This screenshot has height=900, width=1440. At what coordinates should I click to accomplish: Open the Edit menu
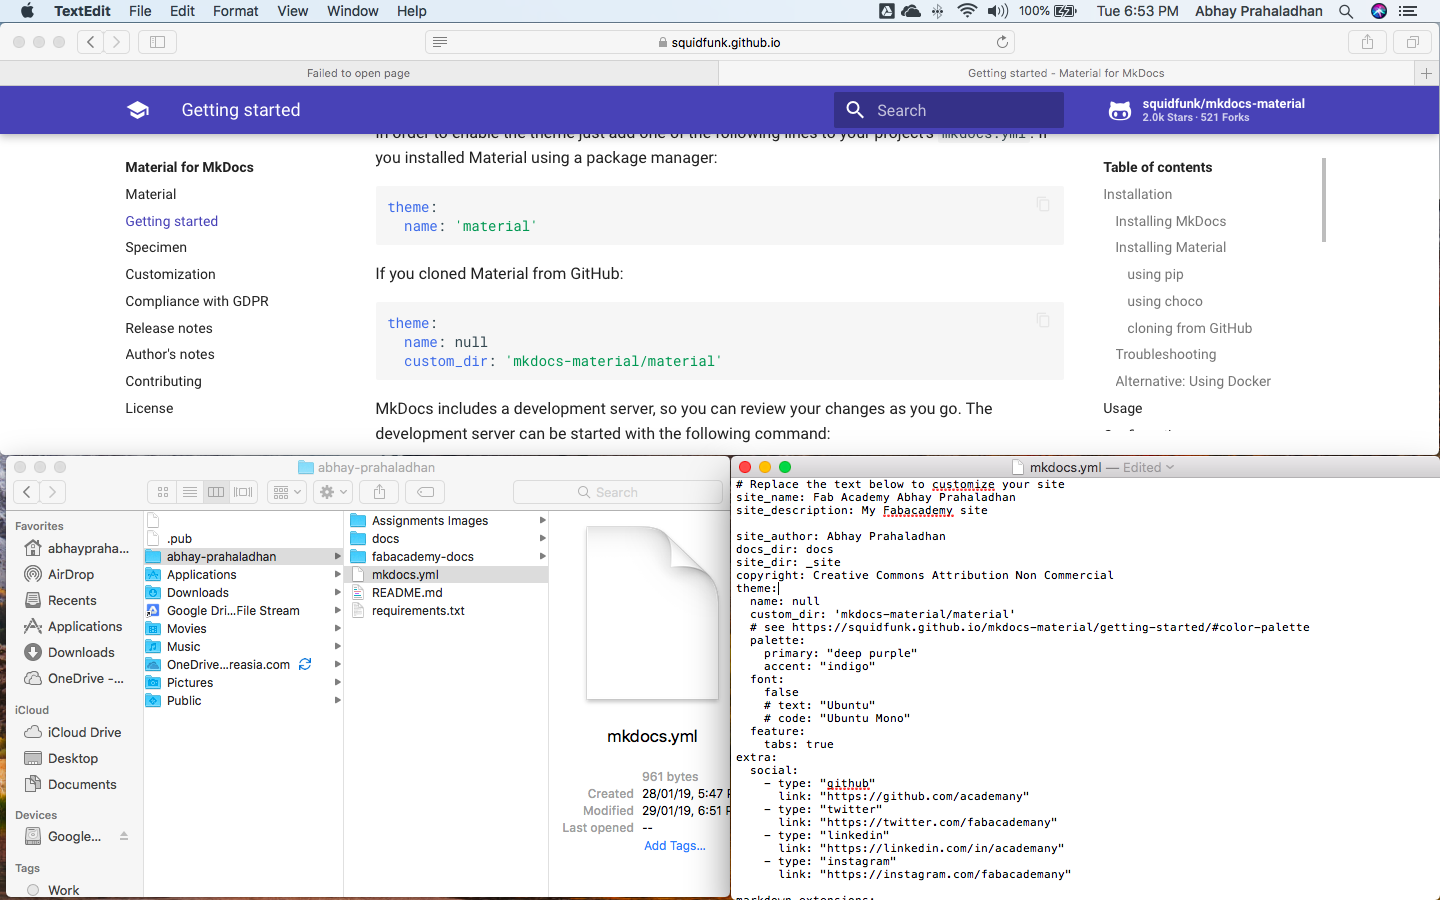182,11
